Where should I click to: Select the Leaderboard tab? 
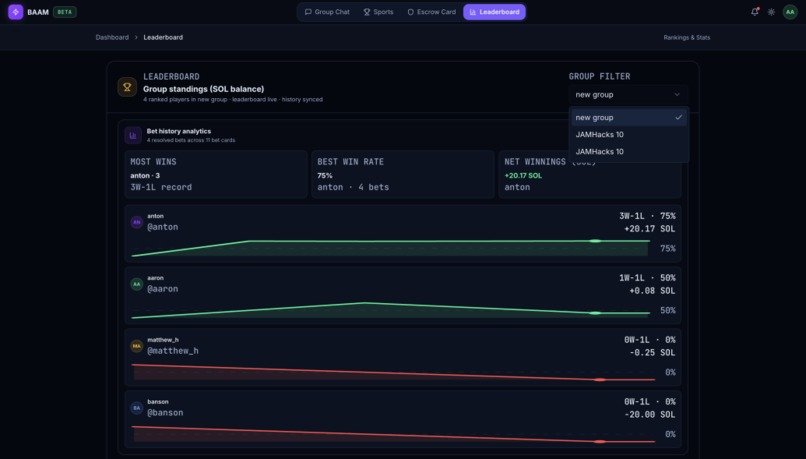[x=494, y=12]
